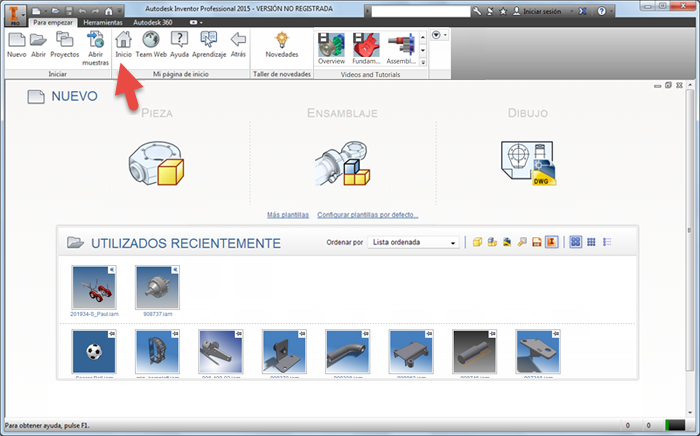Open recent file 201934-S_Paul.iam
Image resolution: width=700 pixels, height=436 pixels.
tap(94, 287)
